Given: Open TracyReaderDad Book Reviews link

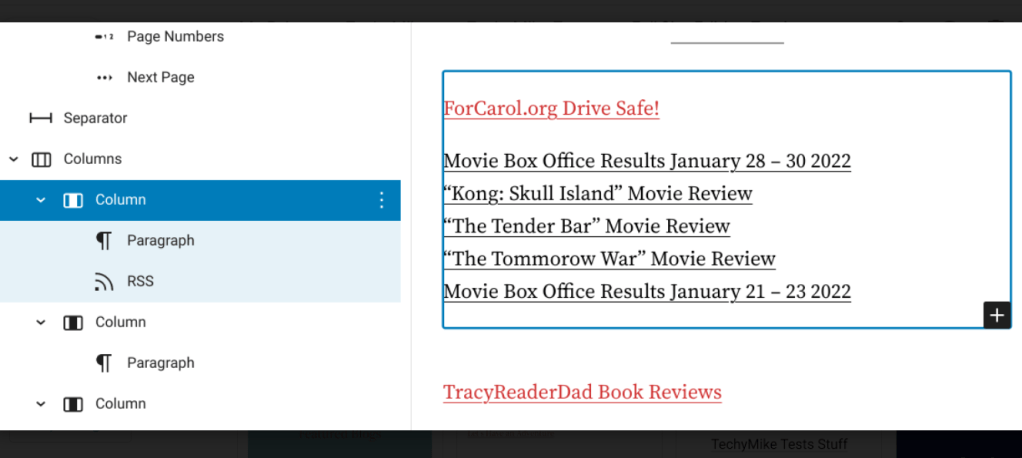Looking at the screenshot, I should [x=582, y=391].
